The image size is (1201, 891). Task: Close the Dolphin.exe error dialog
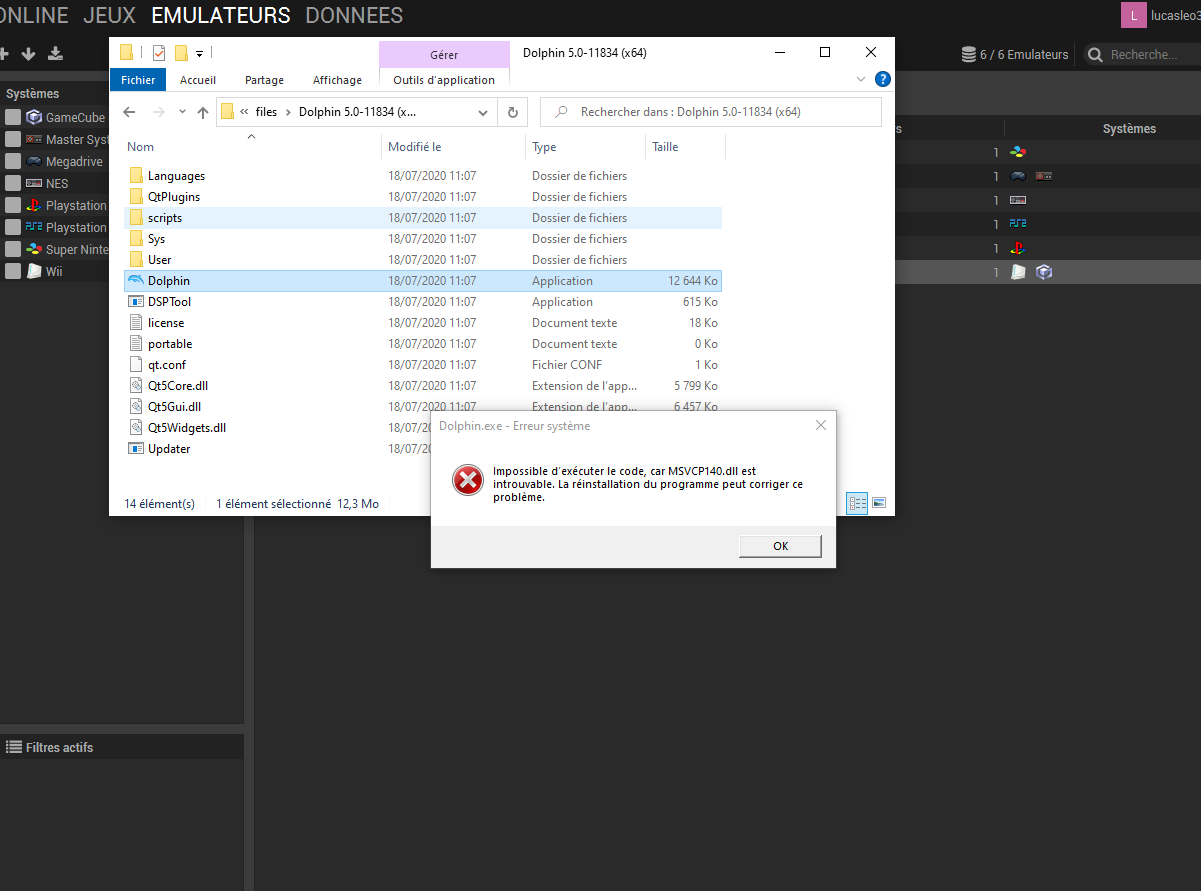point(821,425)
